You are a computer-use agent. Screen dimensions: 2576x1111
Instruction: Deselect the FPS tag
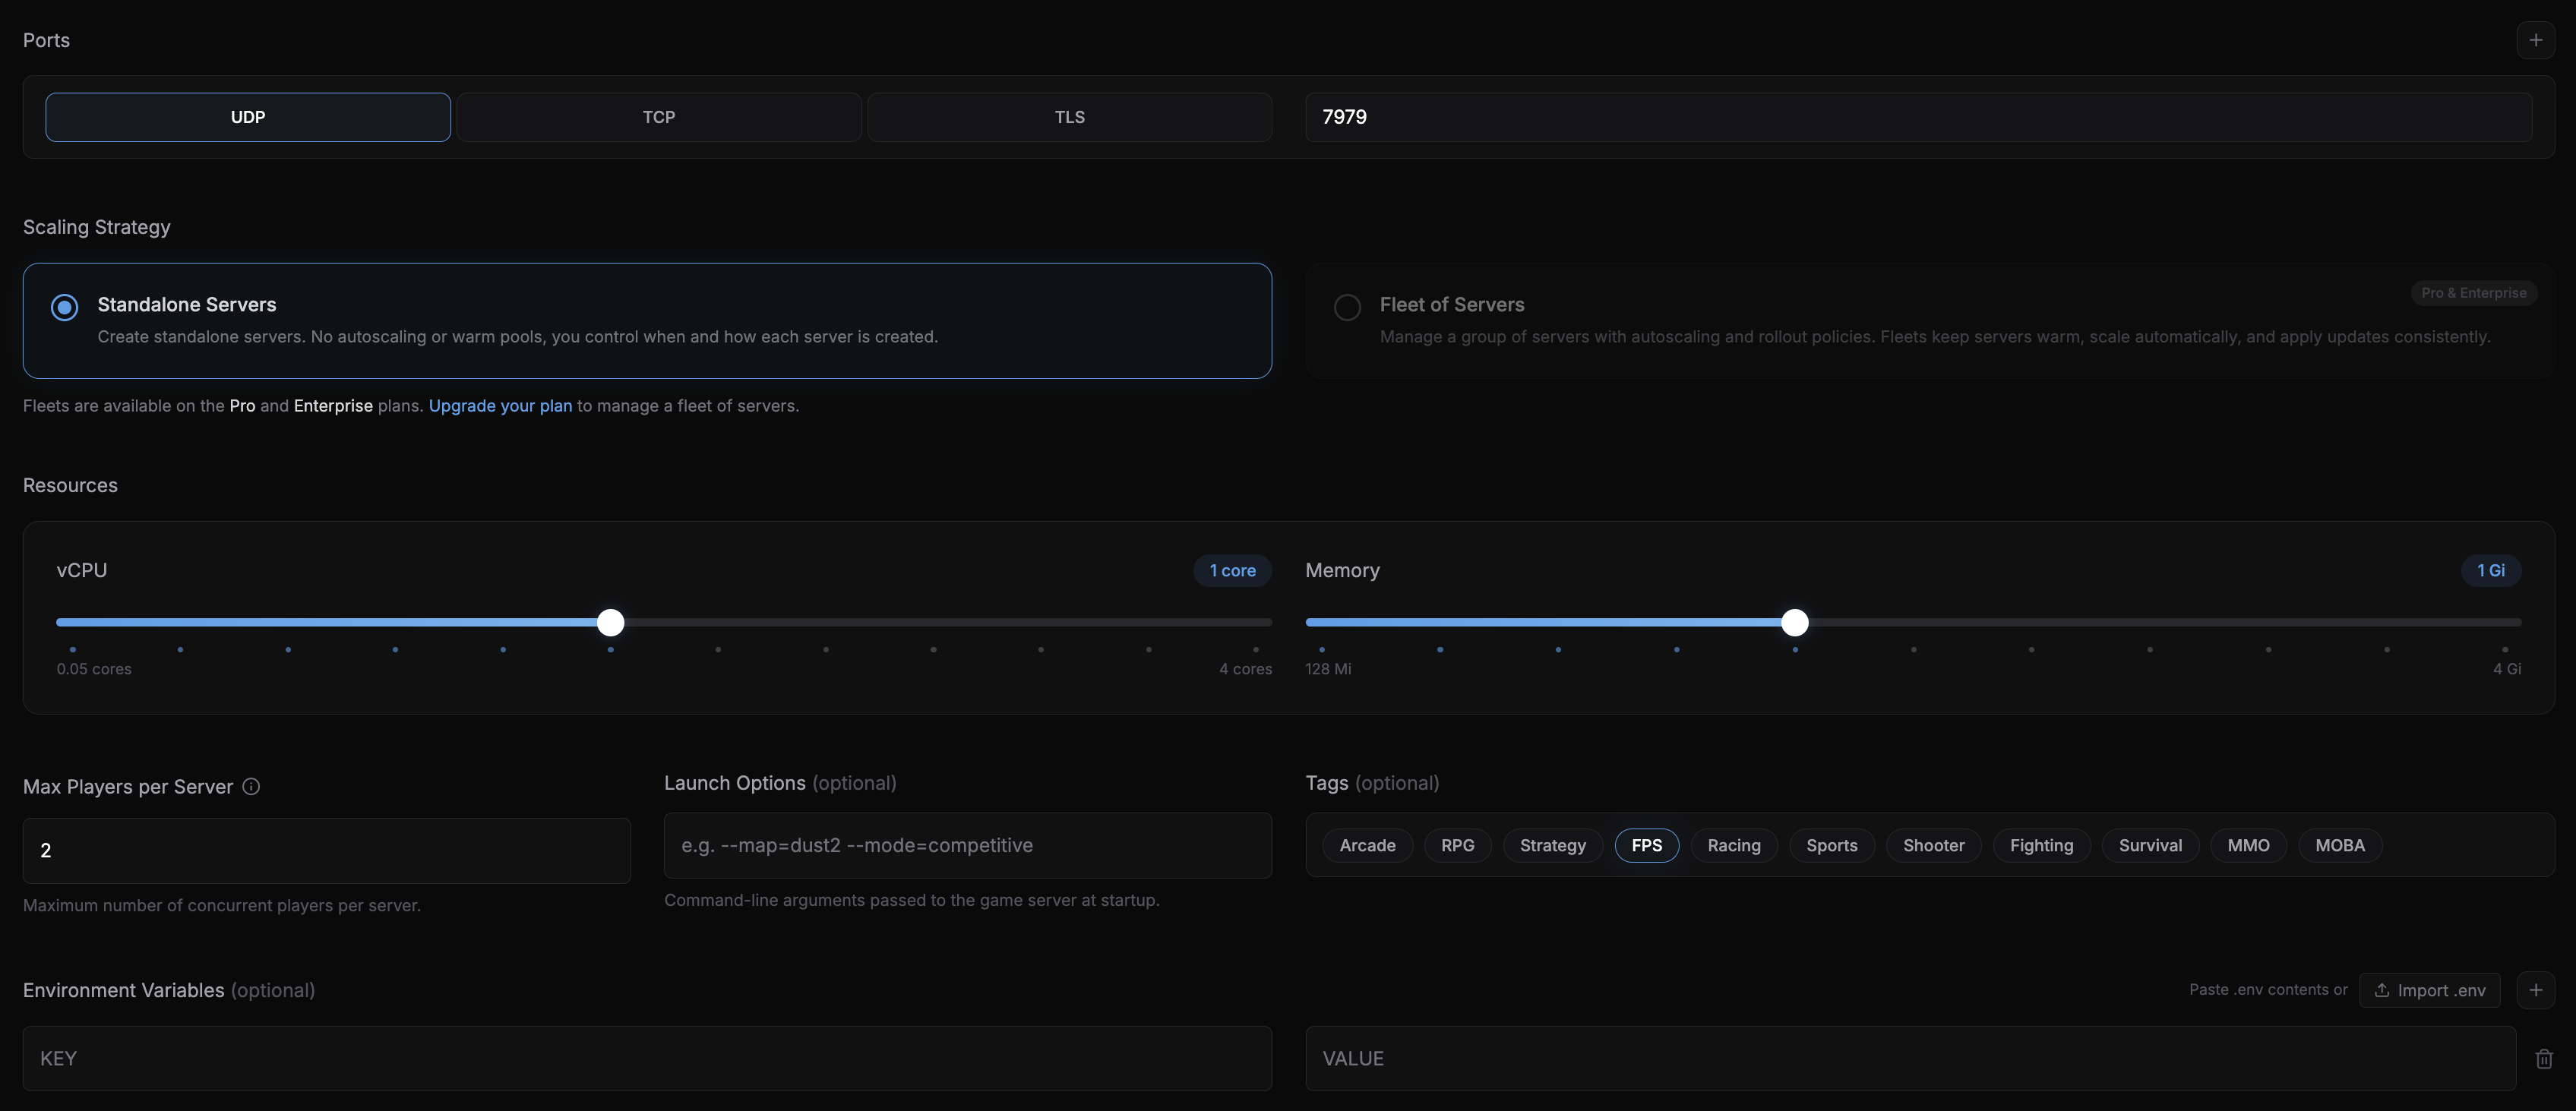point(1646,846)
